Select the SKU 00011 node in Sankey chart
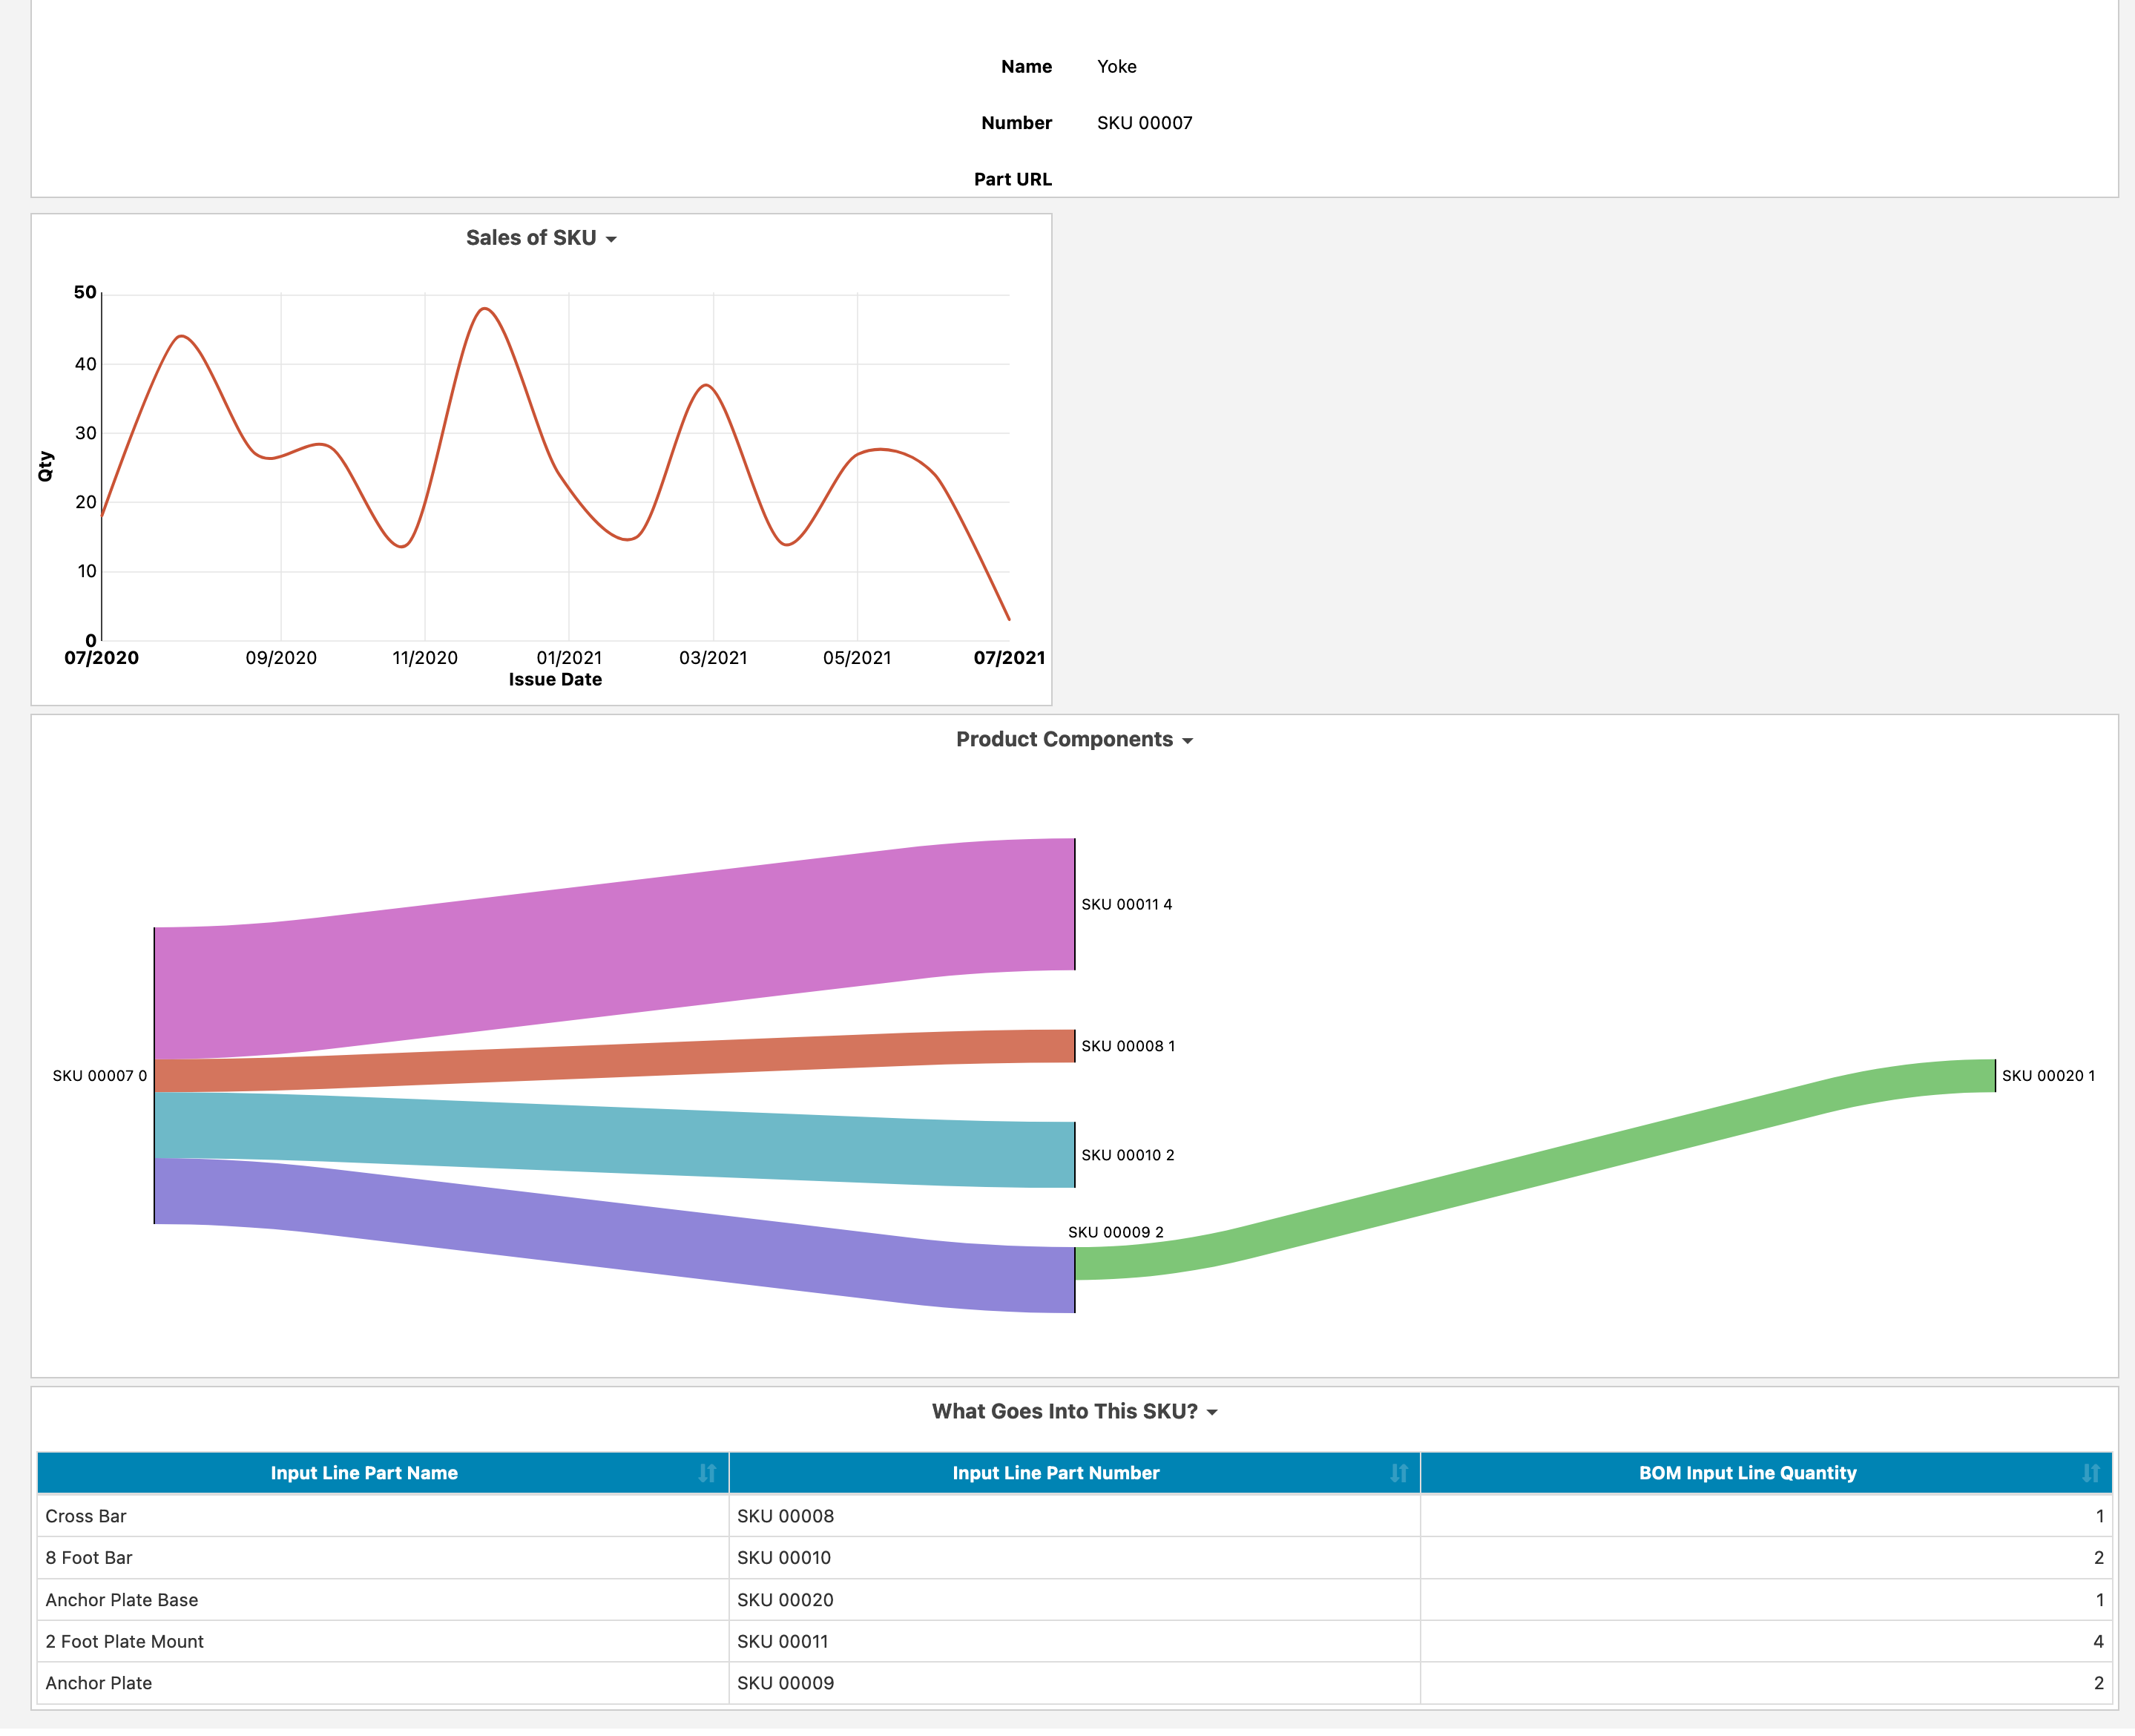This screenshot has width=2135, height=1736. [1070, 904]
